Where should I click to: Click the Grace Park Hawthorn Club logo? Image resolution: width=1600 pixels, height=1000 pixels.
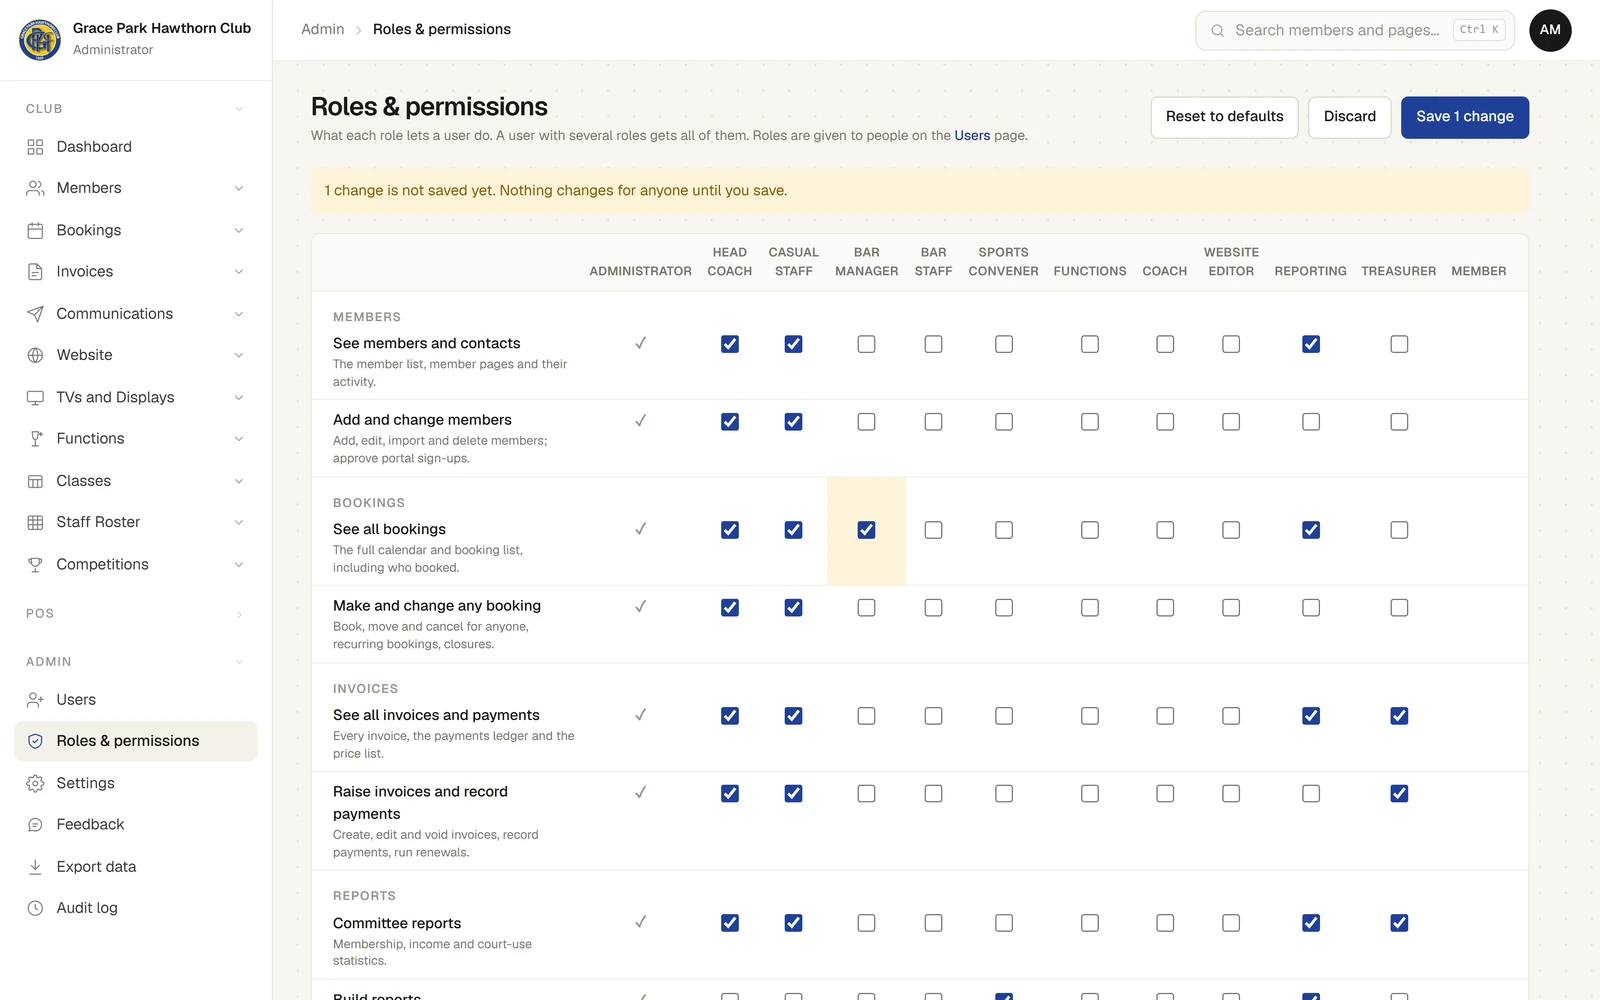pyautogui.click(x=40, y=39)
